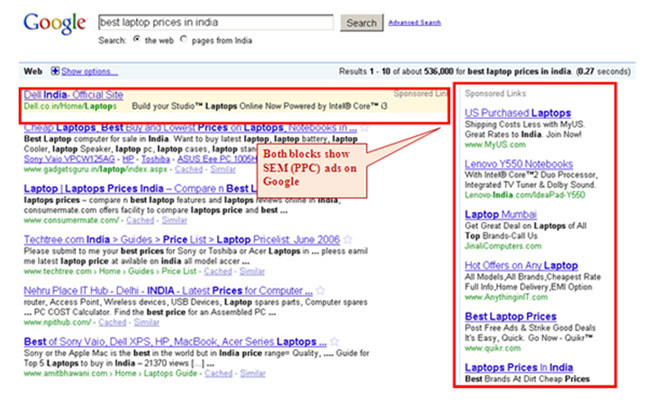Open the Hot Offers on Any Laptop ad
The image size is (650, 404).
[x=521, y=266]
